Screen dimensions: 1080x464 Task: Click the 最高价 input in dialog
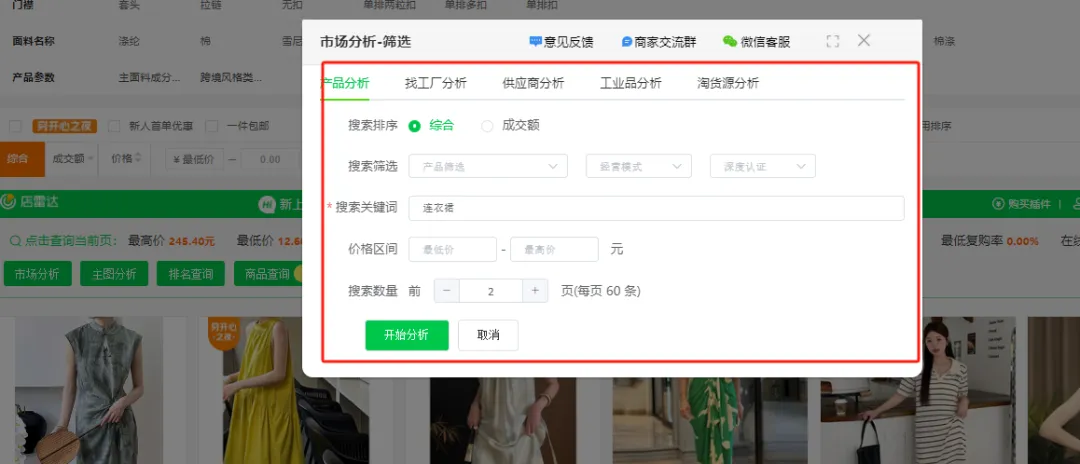pyautogui.click(x=554, y=249)
